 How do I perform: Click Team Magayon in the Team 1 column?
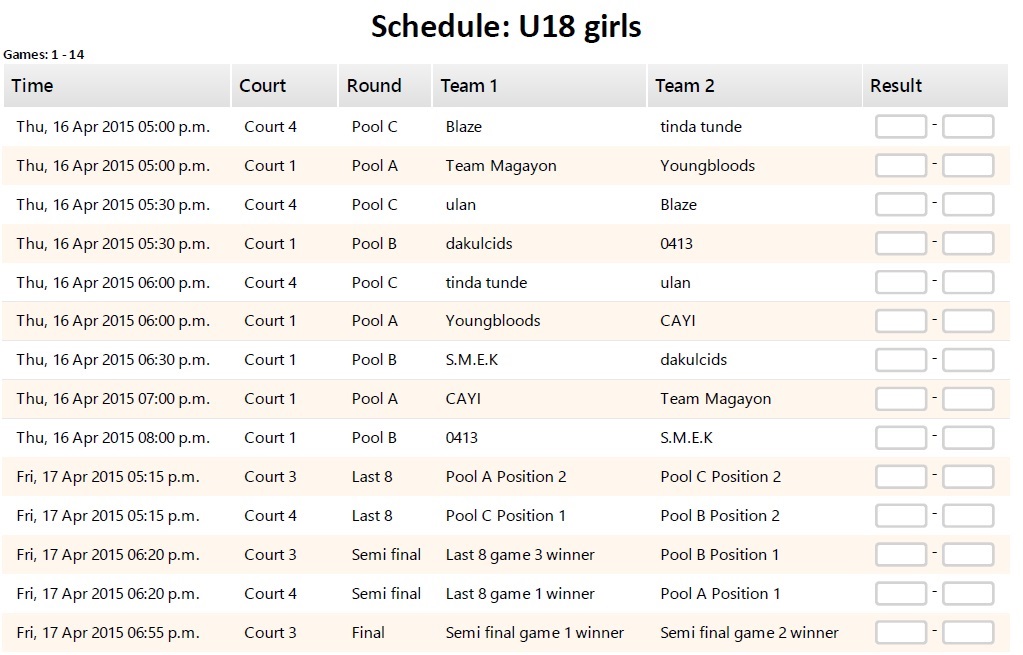[501, 166]
